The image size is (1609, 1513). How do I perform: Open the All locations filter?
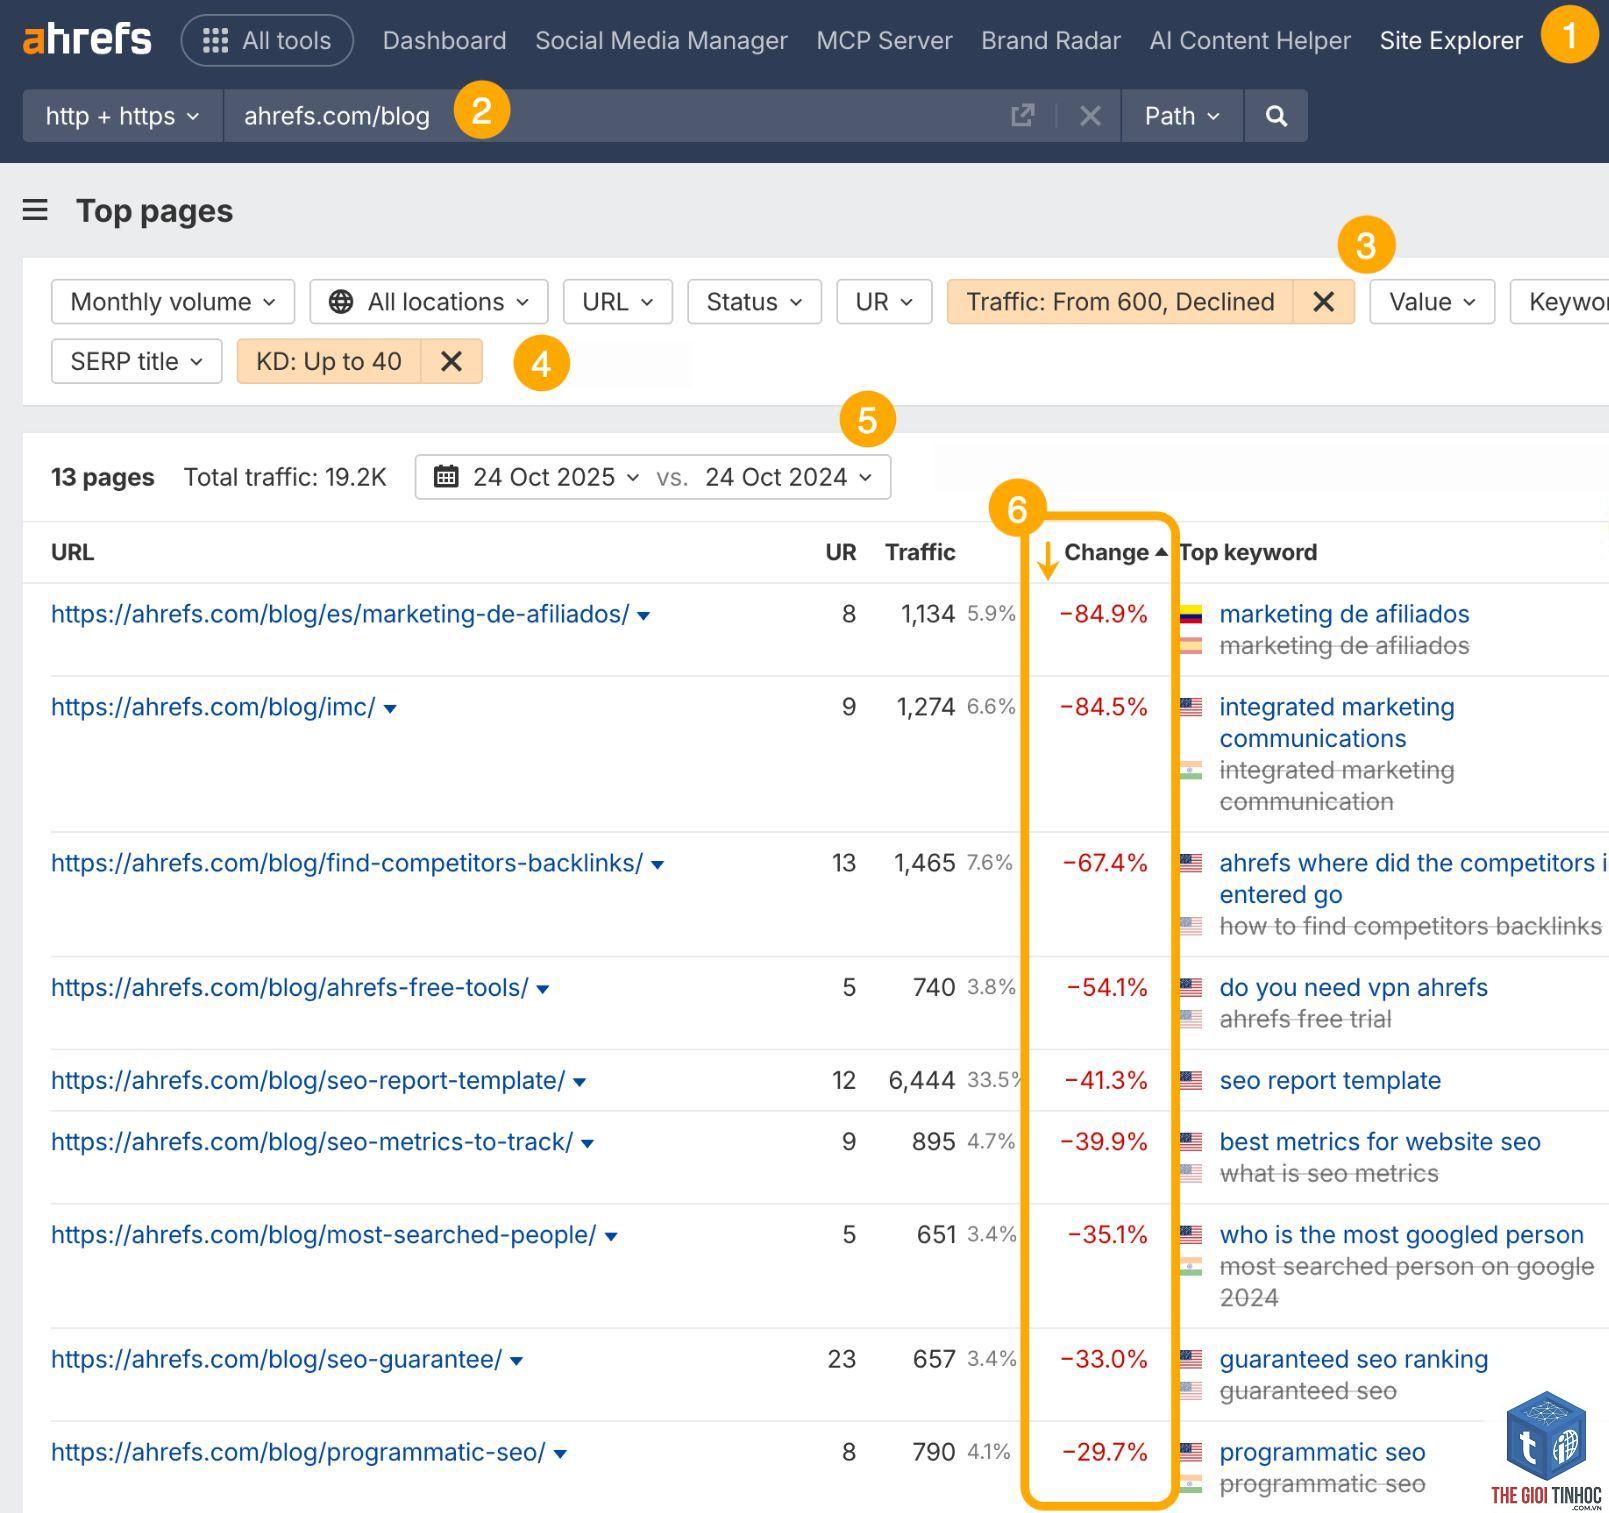(429, 302)
